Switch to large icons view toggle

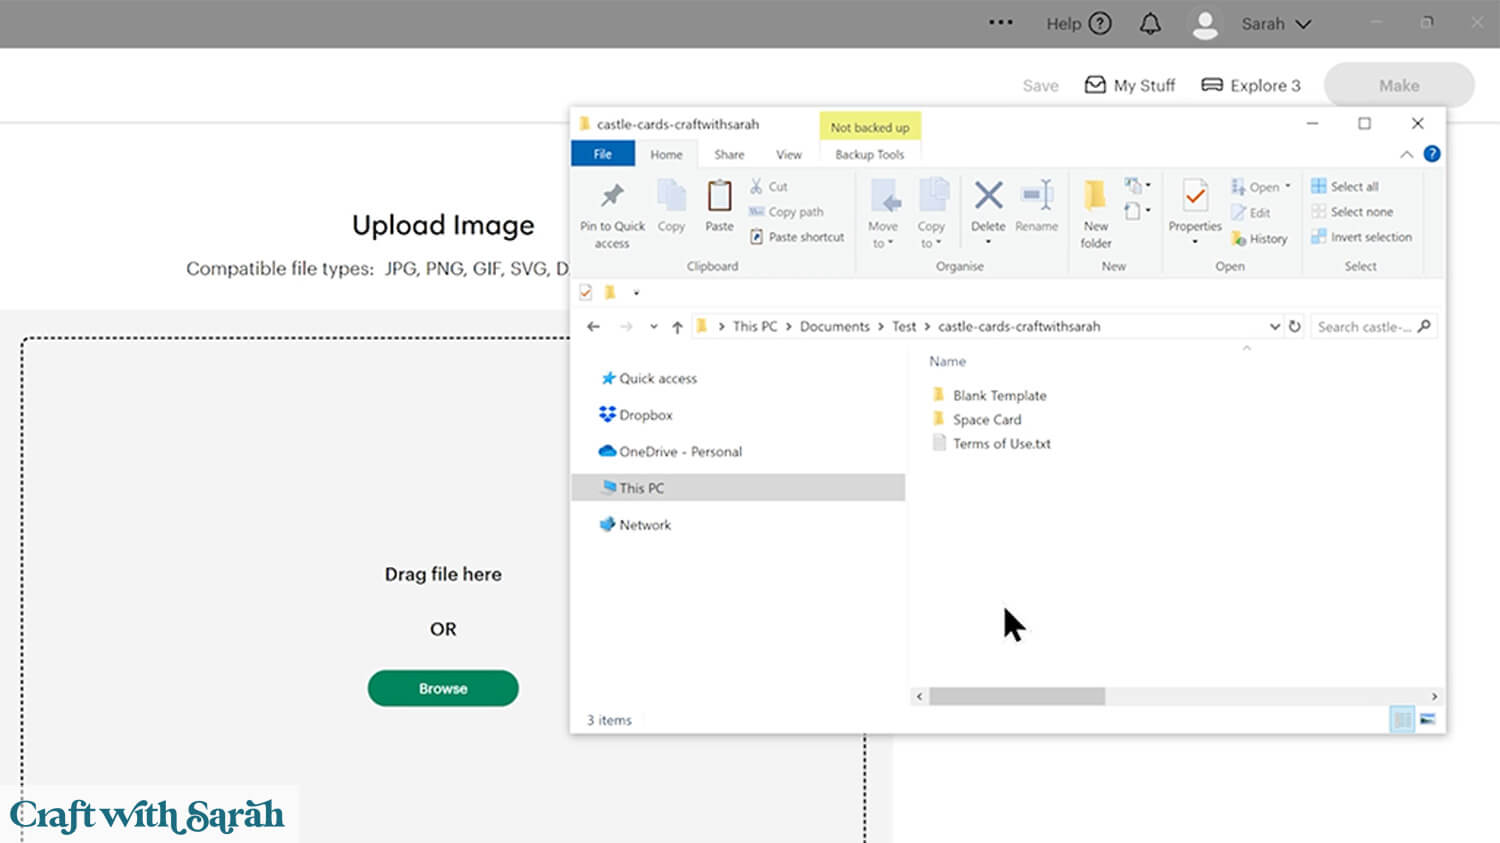click(x=1427, y=719)
